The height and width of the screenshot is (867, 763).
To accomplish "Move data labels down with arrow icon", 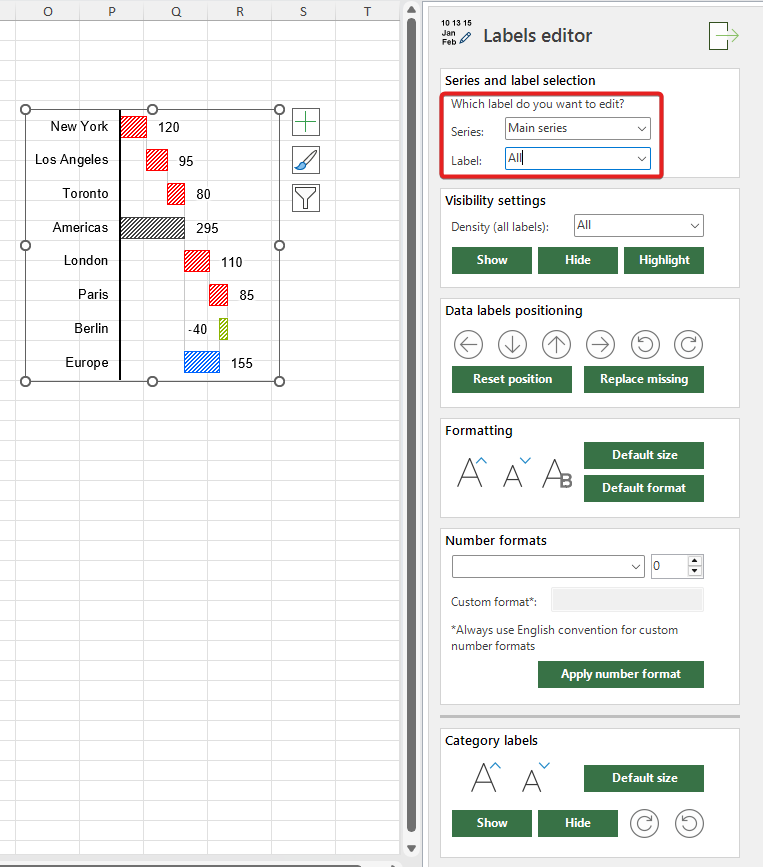I will [512, 345].
